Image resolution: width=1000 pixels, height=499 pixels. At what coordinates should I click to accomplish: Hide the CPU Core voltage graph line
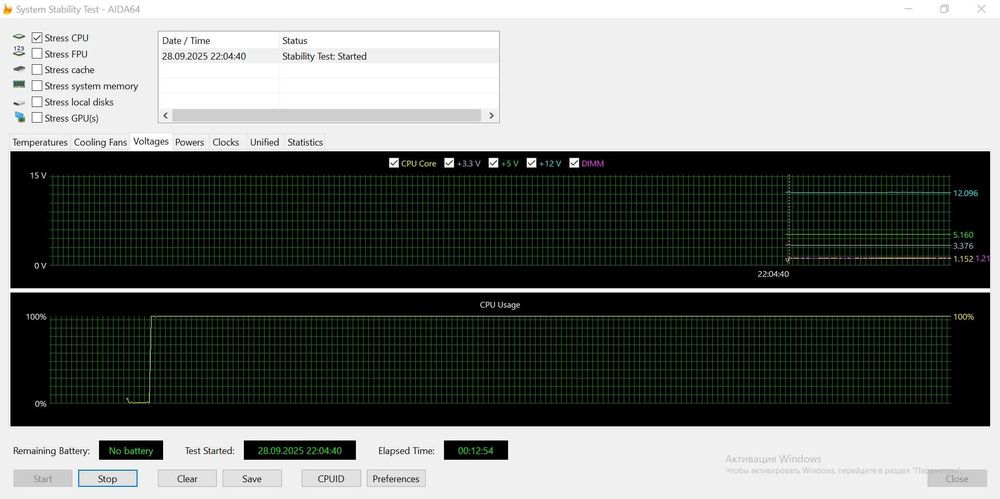(393, 163)
